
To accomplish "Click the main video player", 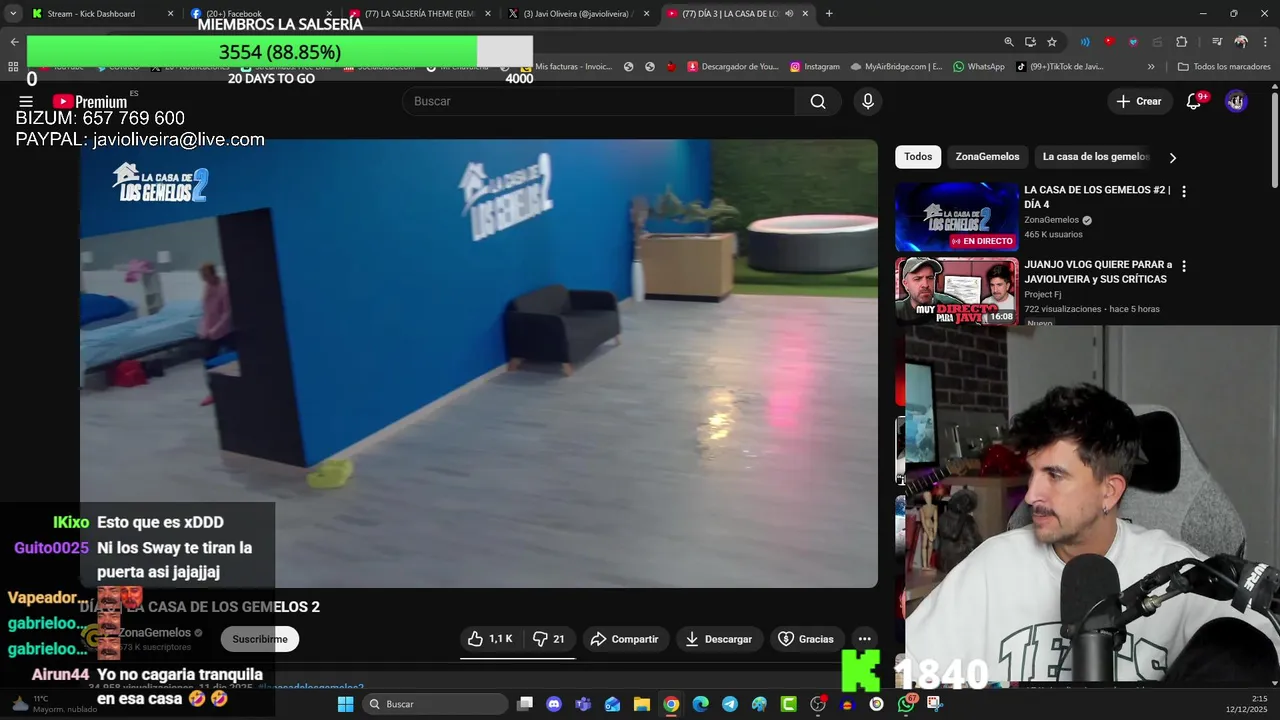I will [x=479, y=363].
